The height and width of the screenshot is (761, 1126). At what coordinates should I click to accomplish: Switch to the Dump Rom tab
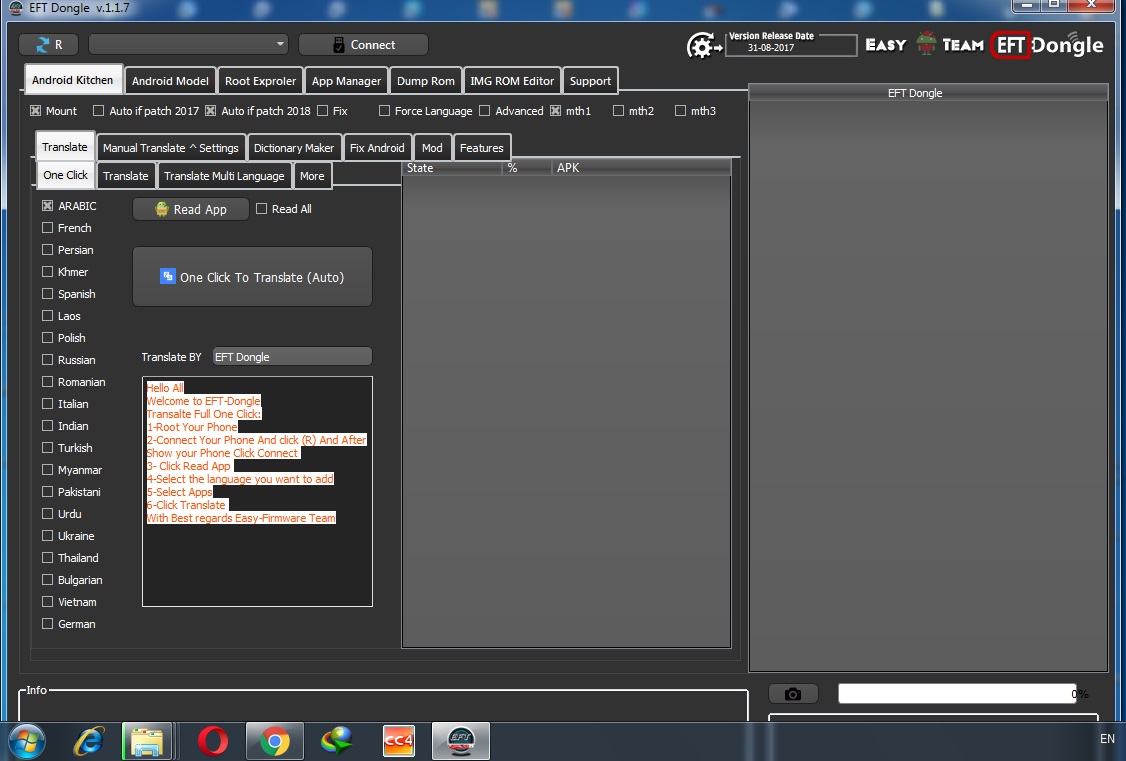tap(426, 81)
